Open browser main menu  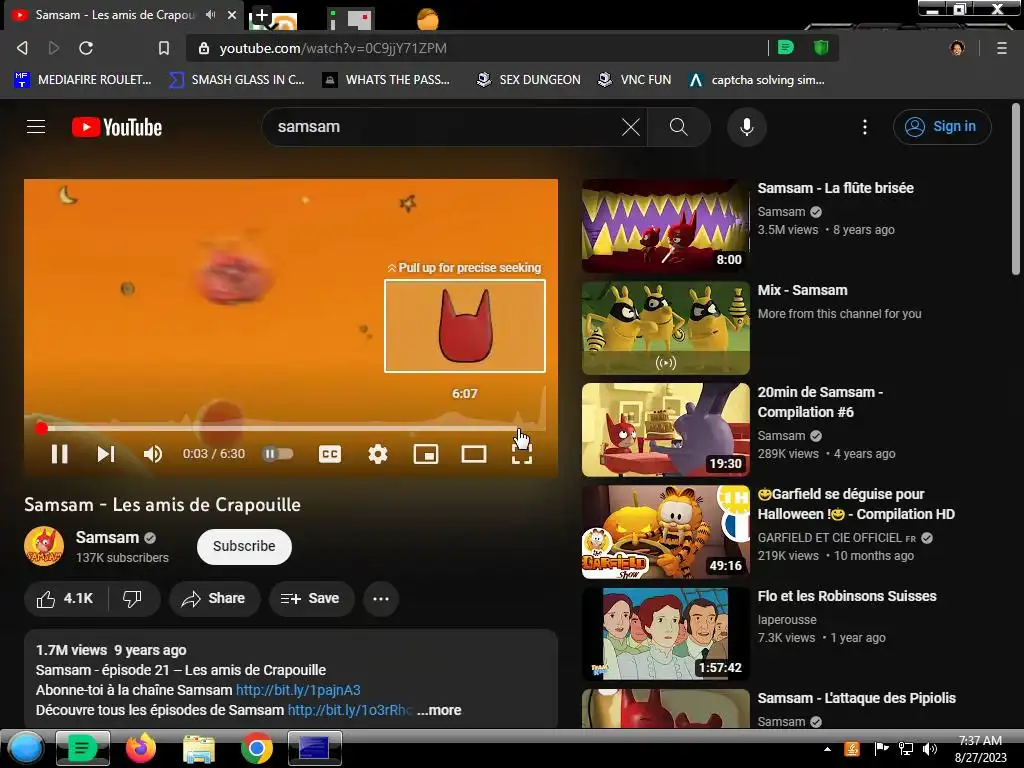pyautogui.click(x=1002, y=48)
